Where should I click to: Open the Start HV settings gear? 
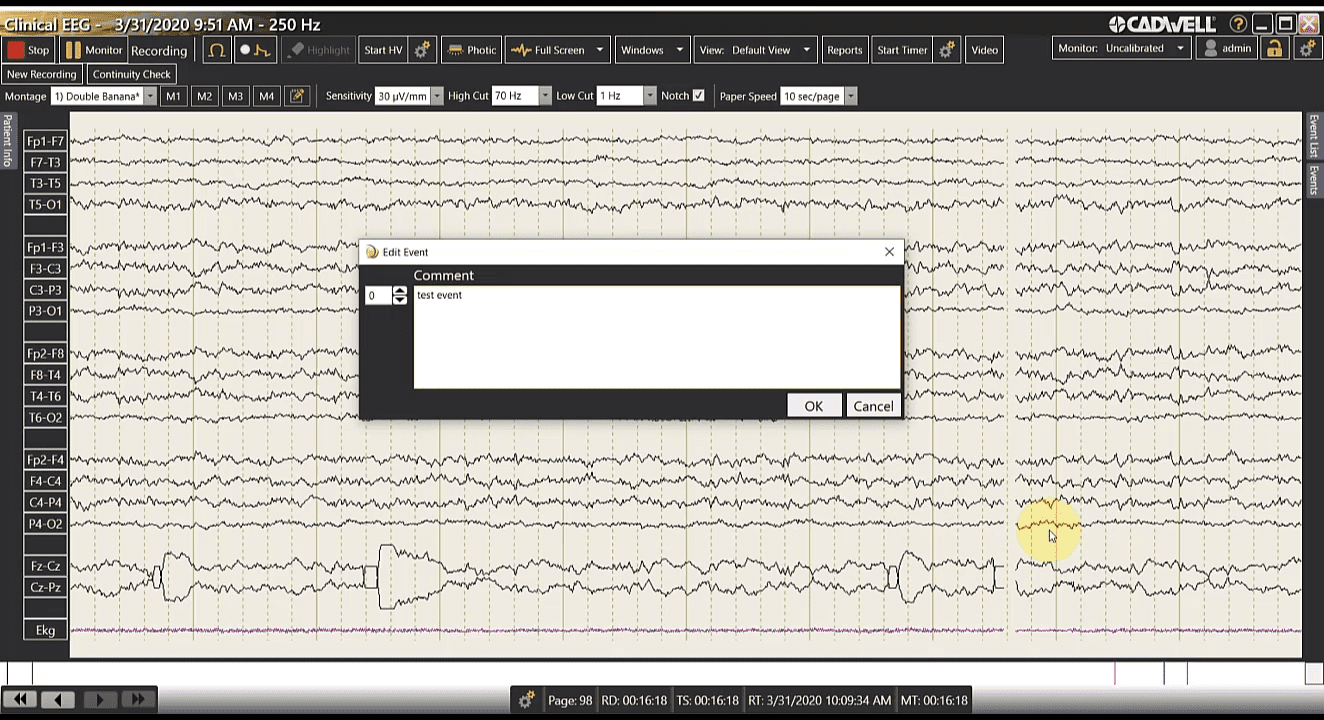pos(422,50)
